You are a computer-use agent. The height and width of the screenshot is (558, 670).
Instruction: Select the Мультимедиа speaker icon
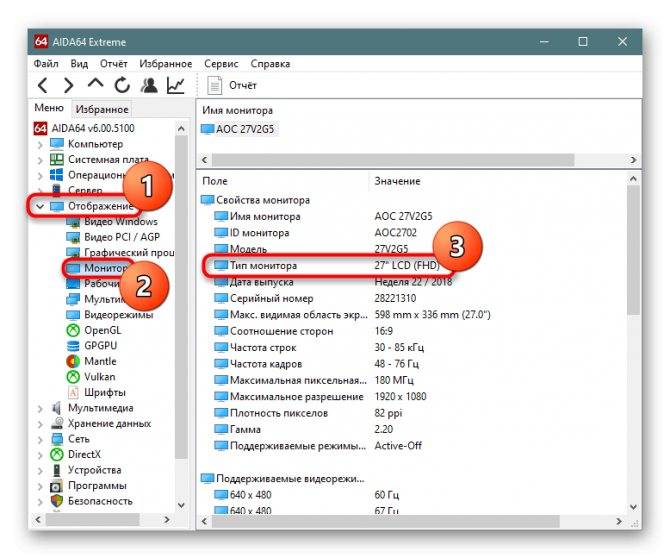57,408
